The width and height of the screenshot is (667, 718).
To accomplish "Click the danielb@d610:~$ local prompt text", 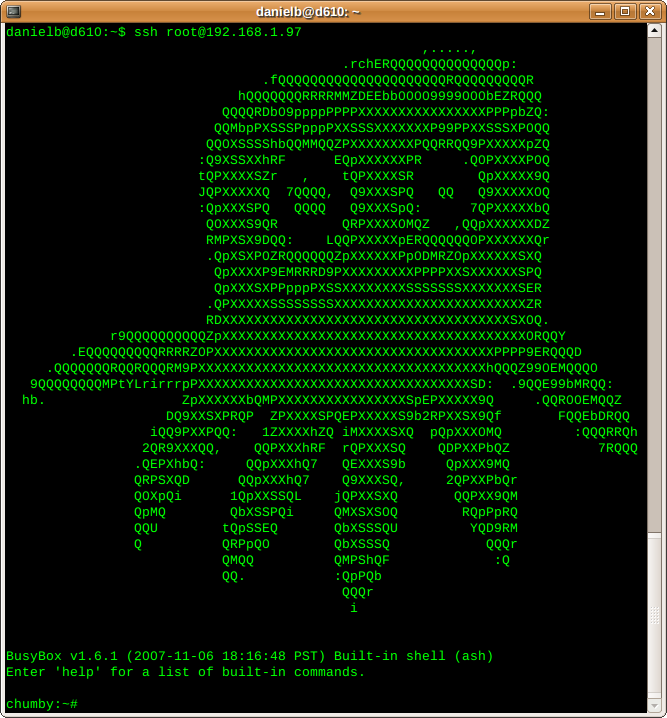I will coord(66,32).
